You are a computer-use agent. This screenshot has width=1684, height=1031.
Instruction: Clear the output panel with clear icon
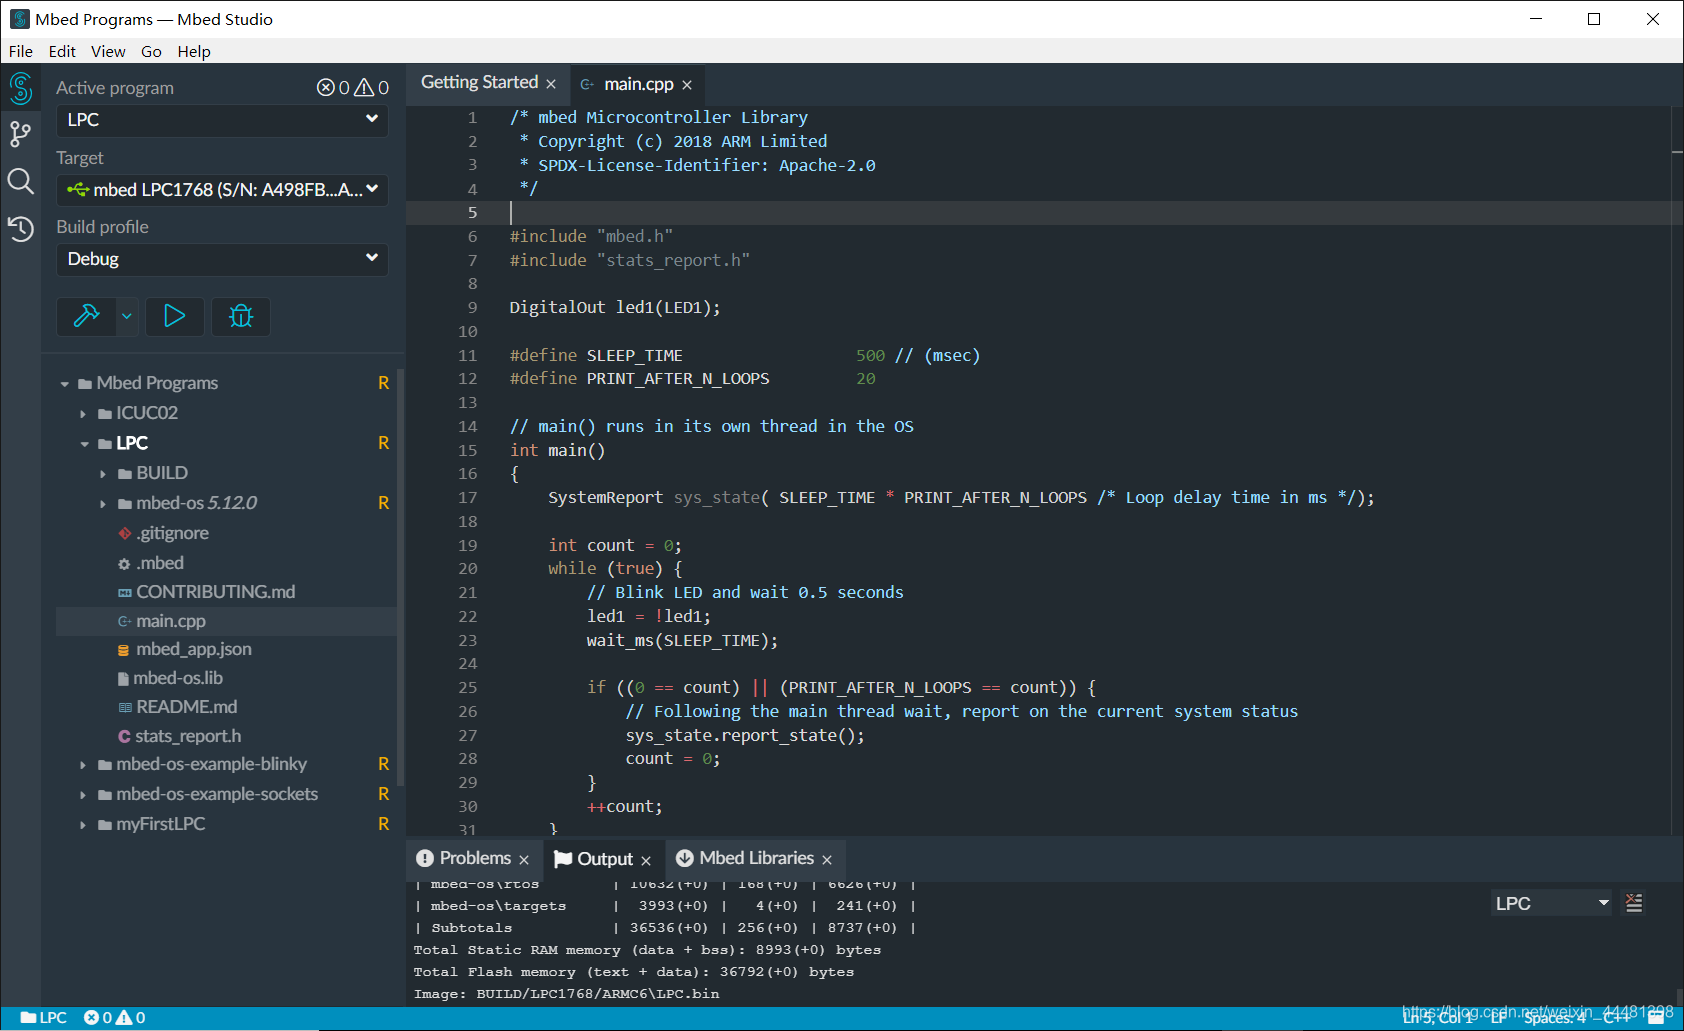1634,903
